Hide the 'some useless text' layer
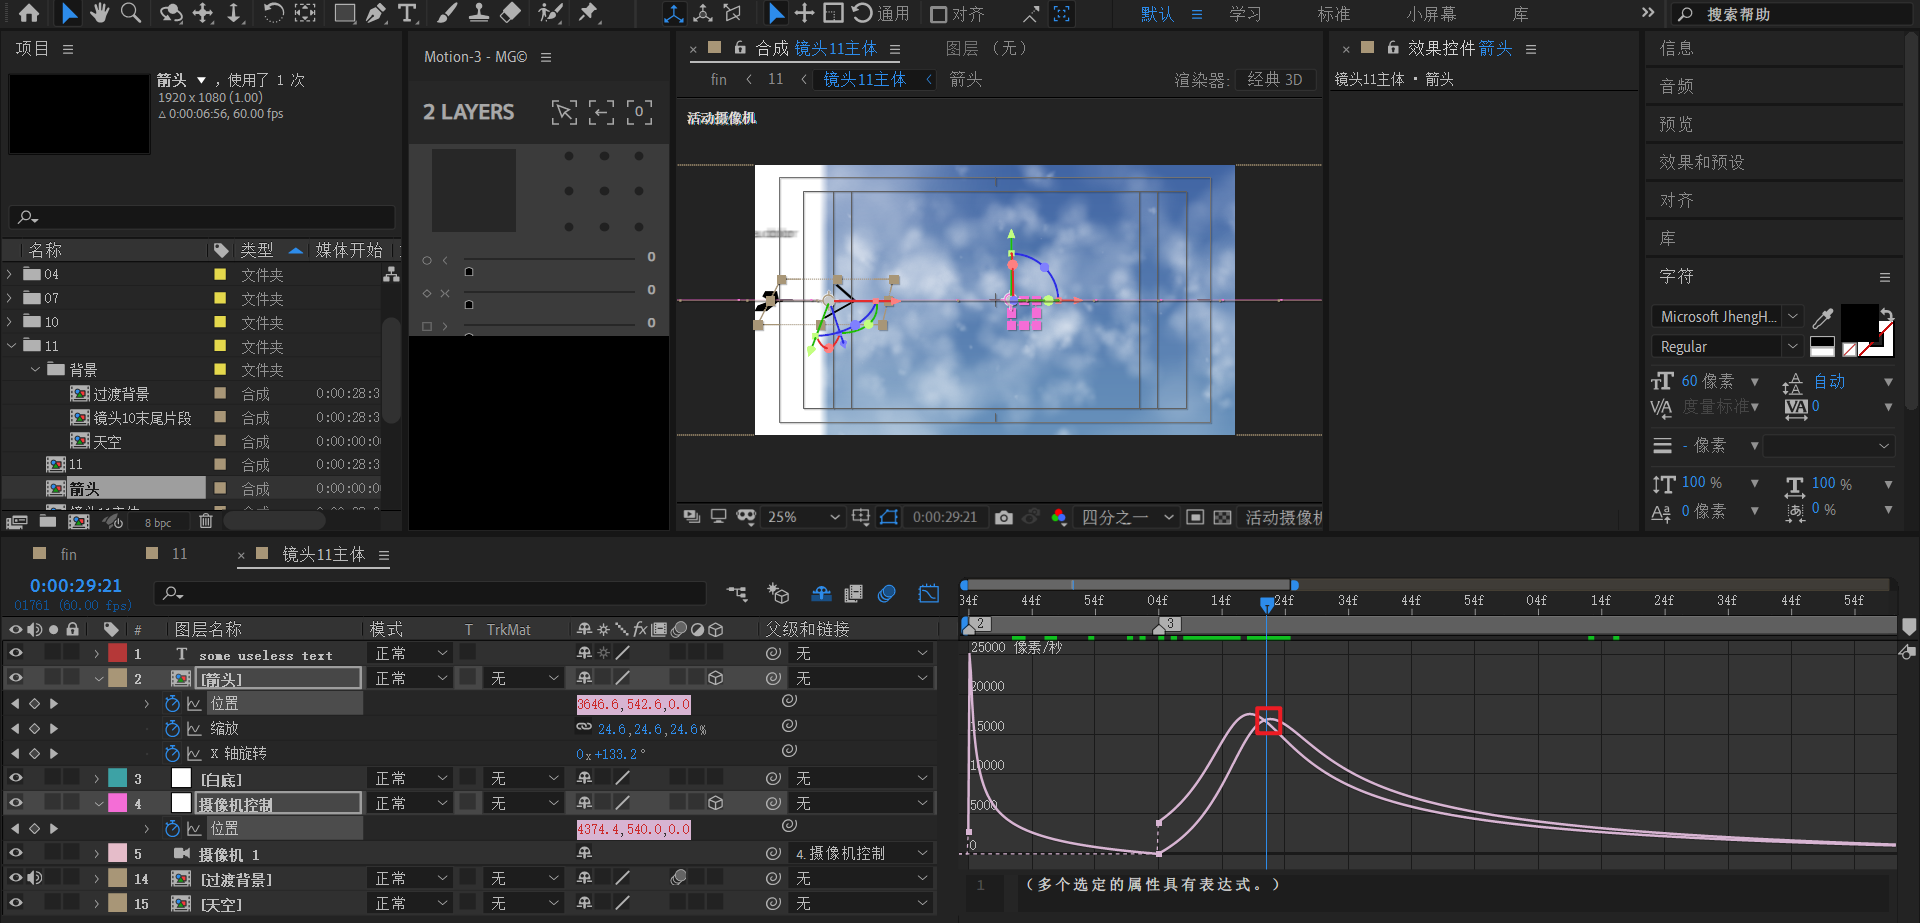Viewport: 1920px width, 923px height. 16,653
